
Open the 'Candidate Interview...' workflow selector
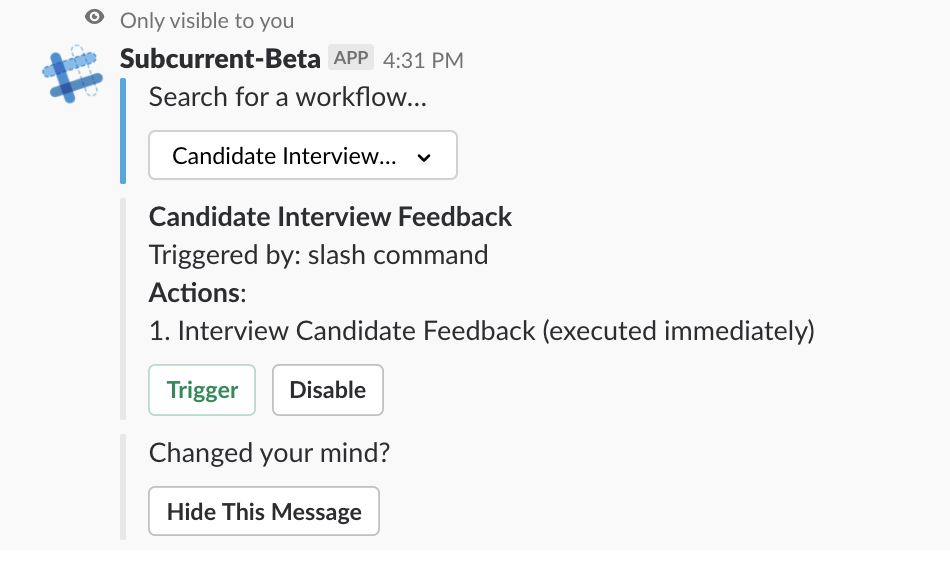303,155
